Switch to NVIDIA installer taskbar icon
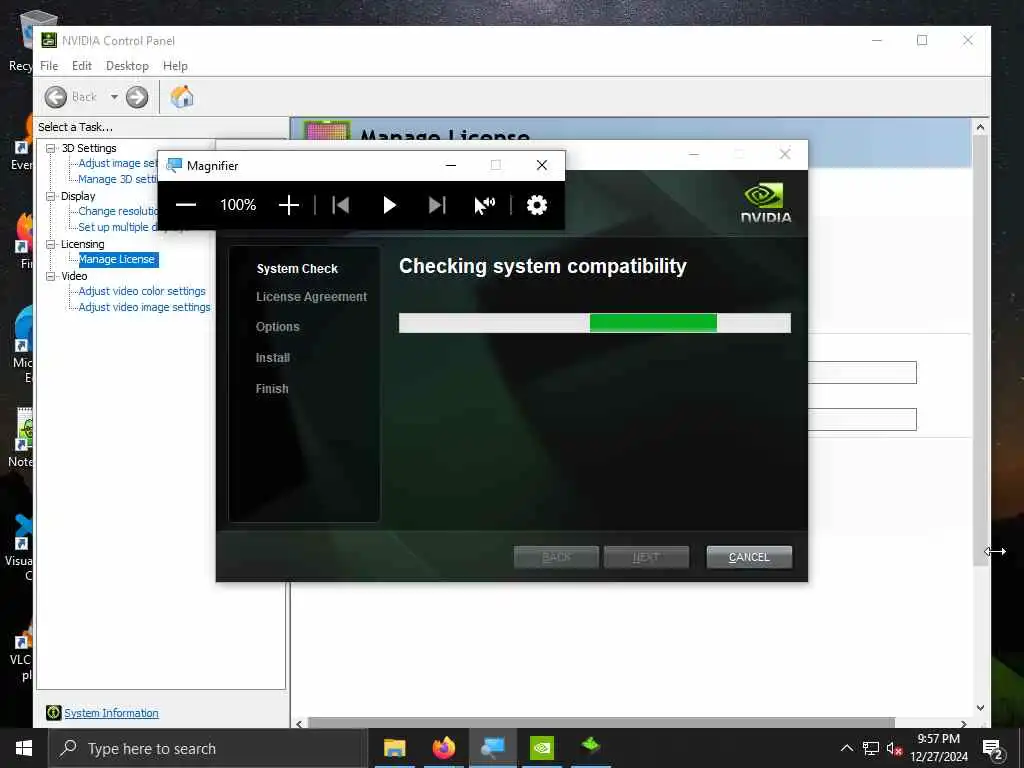 tap(590, 748)
